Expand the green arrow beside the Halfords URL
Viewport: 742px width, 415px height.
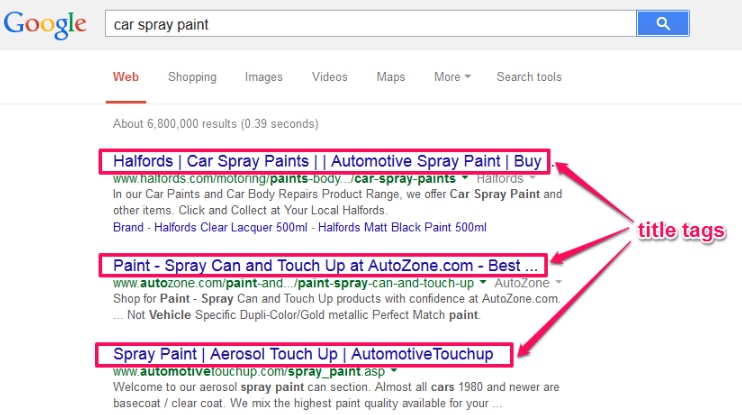[465, 178]
